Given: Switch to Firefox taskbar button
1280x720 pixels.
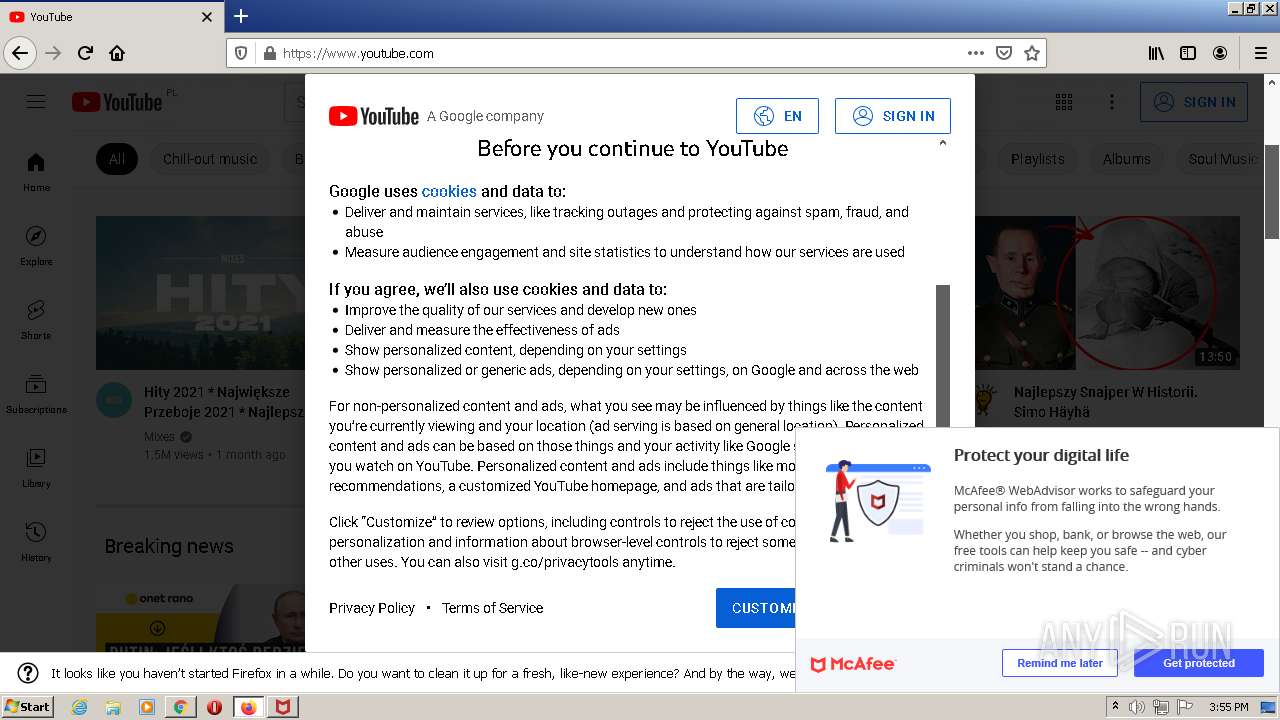Looking at the screenshot, I should (248, 707).
